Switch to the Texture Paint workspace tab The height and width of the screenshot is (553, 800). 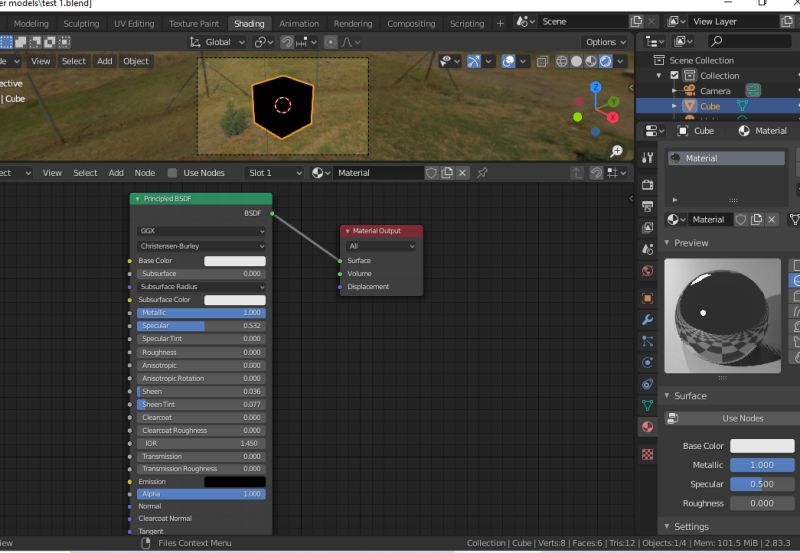point(194,23)
